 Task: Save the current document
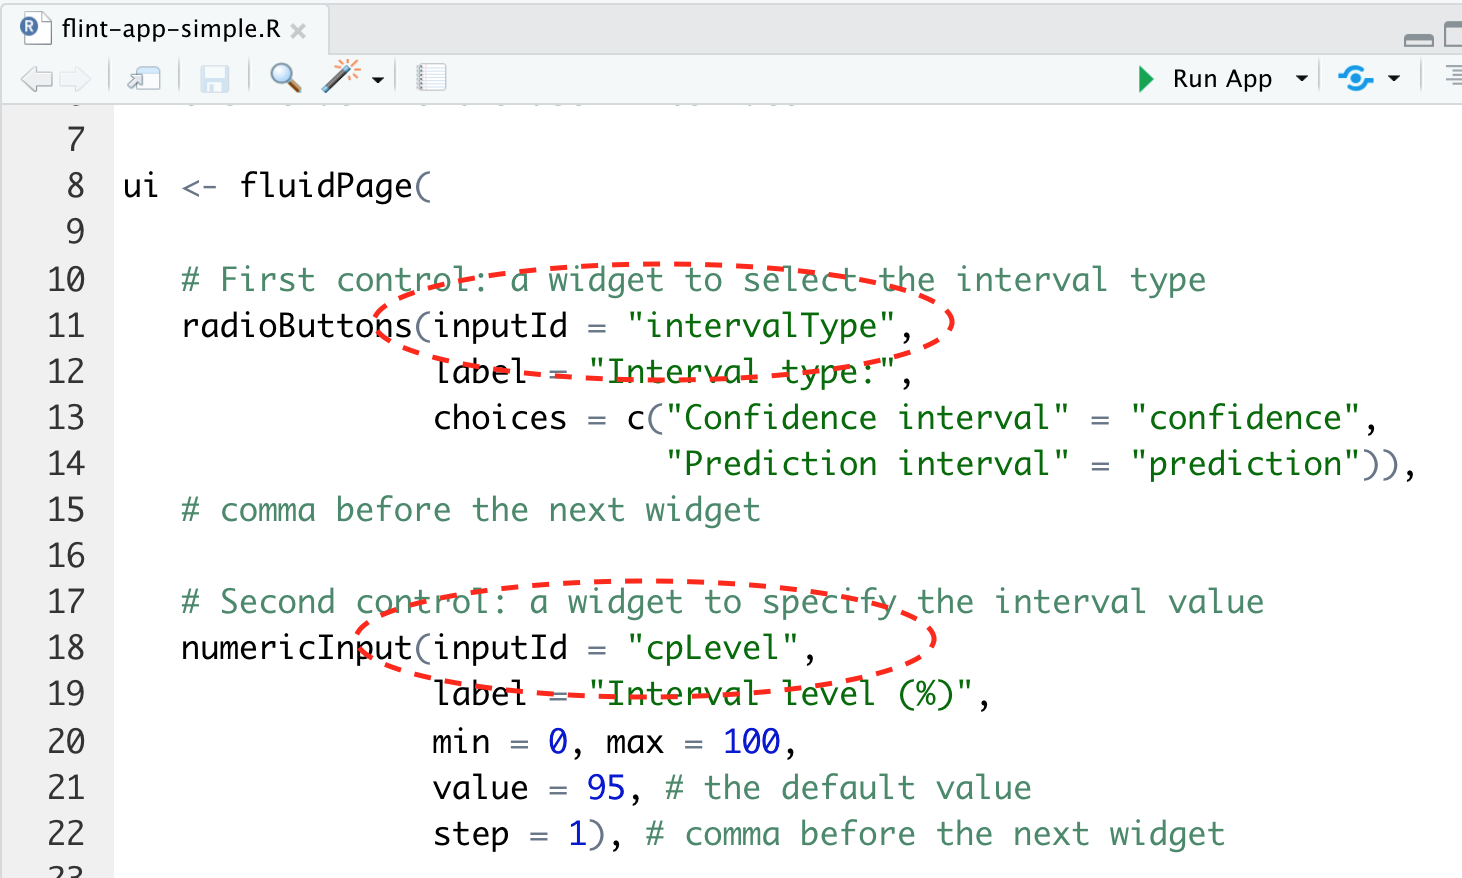(x=214, y=78)
